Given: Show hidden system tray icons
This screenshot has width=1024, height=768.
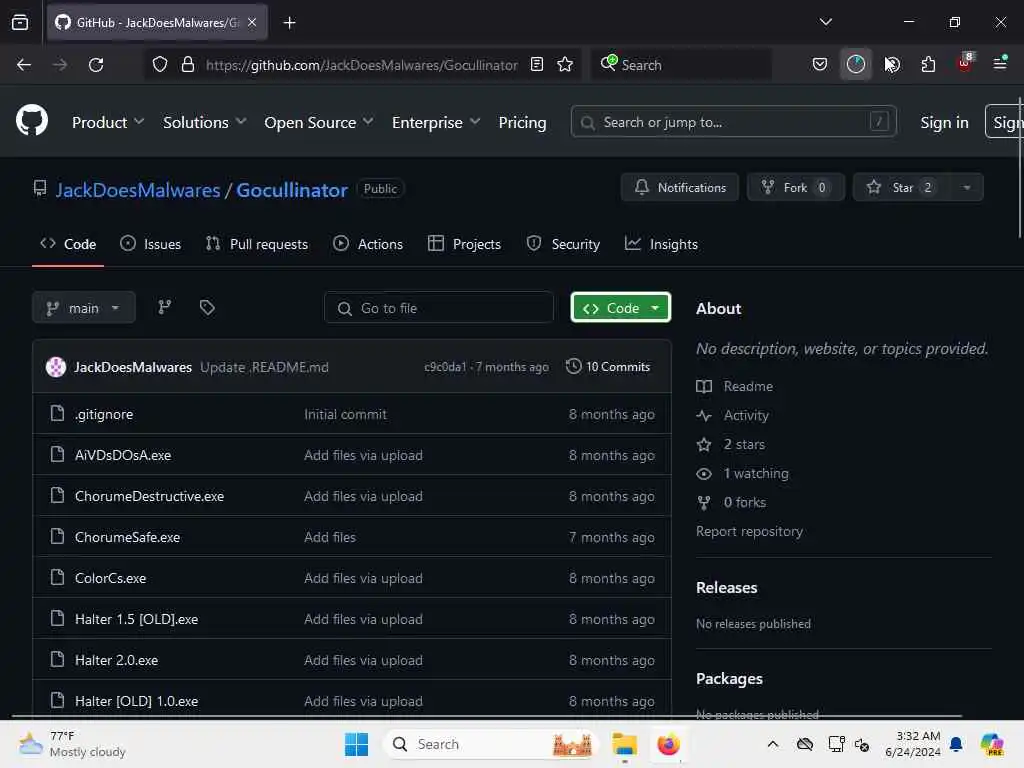Looking at the screenshot, I should click(x=773, y=744).
